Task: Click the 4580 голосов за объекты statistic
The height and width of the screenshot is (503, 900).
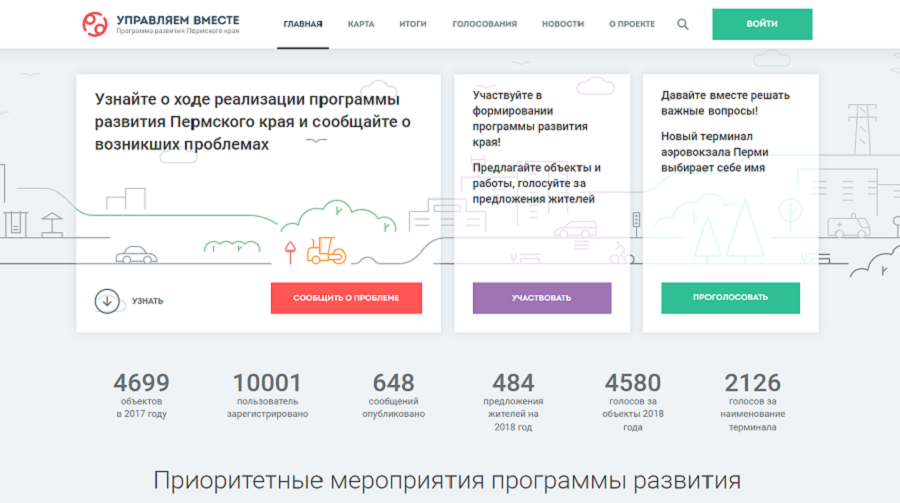Action: pos(633,401)
